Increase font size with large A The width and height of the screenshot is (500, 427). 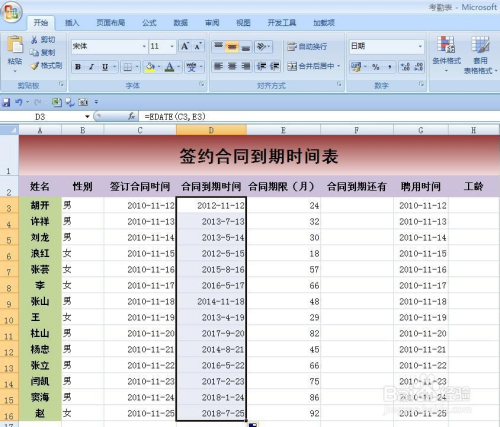click(x=185, y=46)
